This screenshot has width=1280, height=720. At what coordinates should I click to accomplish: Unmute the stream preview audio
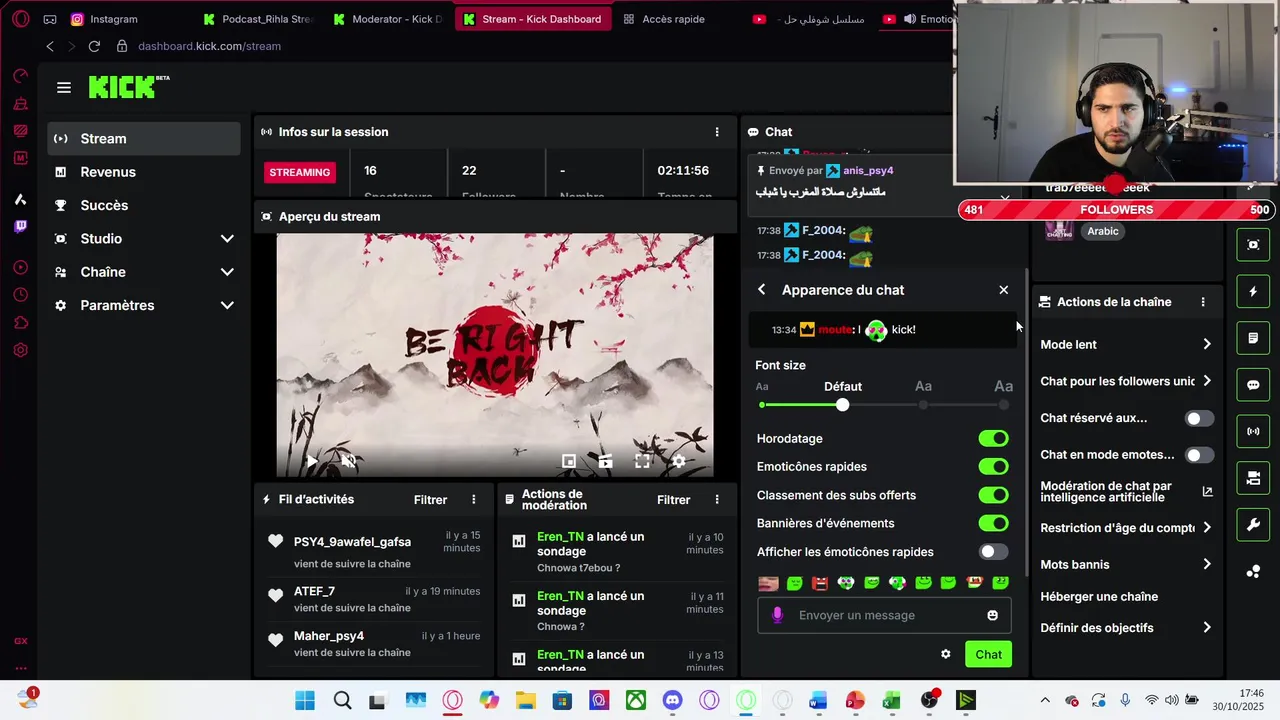(348, 461)
